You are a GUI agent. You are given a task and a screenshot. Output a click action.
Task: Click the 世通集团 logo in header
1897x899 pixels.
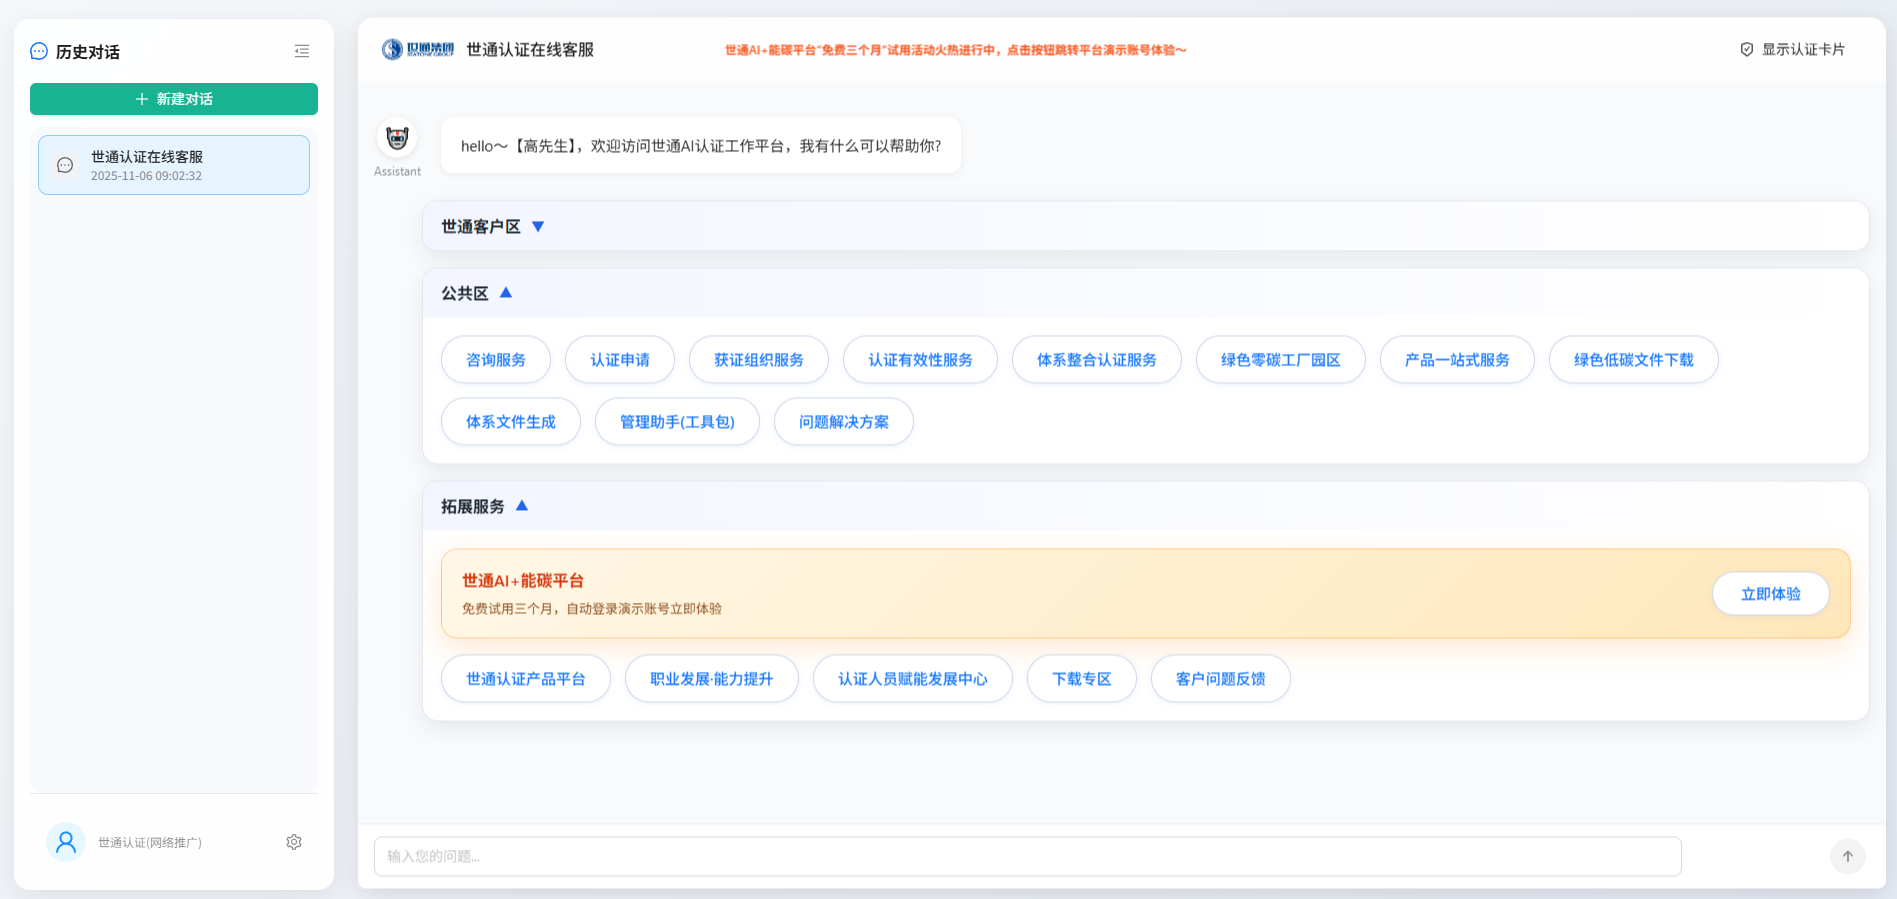click(x=418, y=49)
